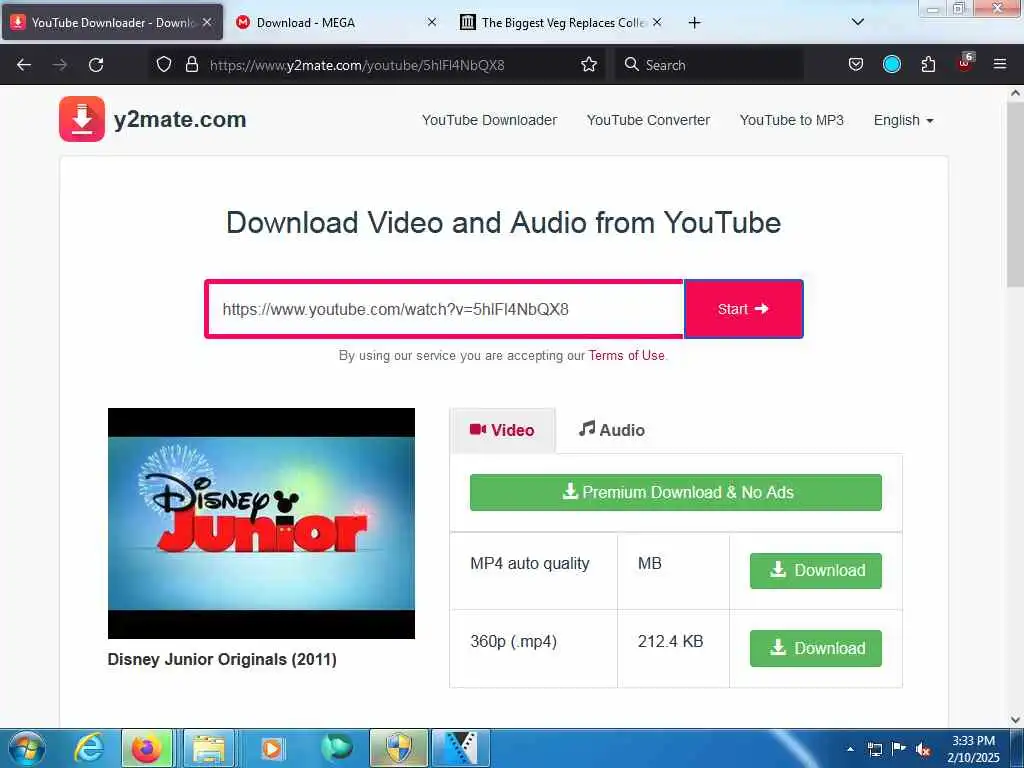The width and height of the screenshot is (1024, 768).
Task: Click the MP4 auto quality label
Action: (x=530, y=564)
